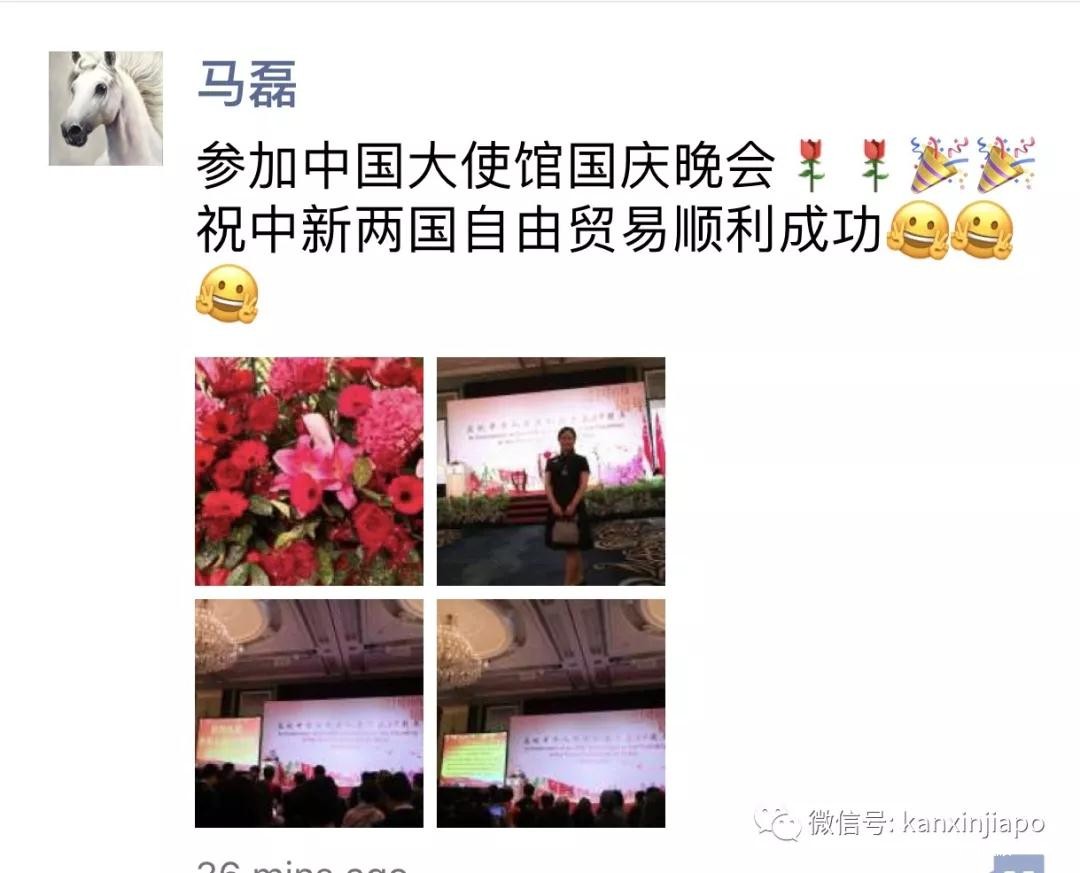Click the first party popper emoji
The image size is (1080, 873).
[939, 165]
